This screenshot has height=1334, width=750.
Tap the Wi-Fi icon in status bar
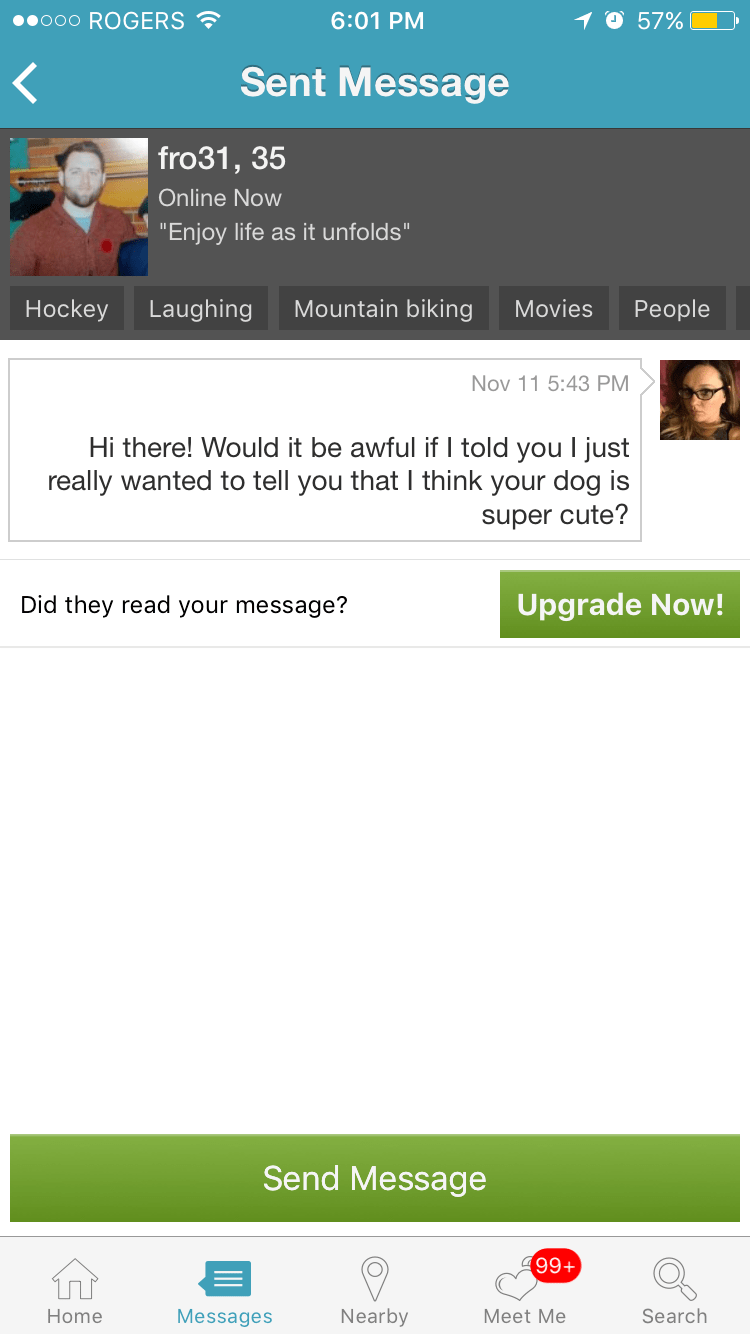[208, 21]
